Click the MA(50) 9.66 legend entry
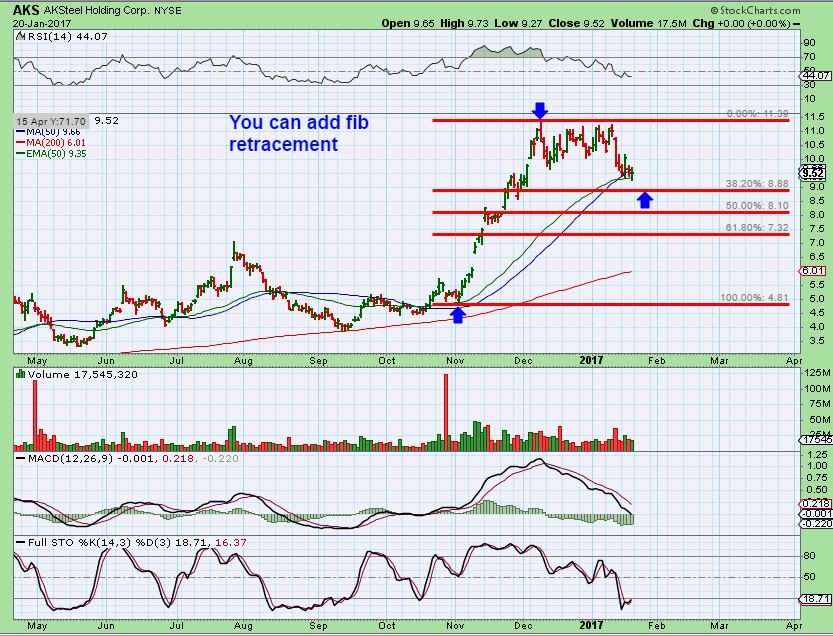The width and height of the screenshot is (833, 636). (x=48, y=131)
